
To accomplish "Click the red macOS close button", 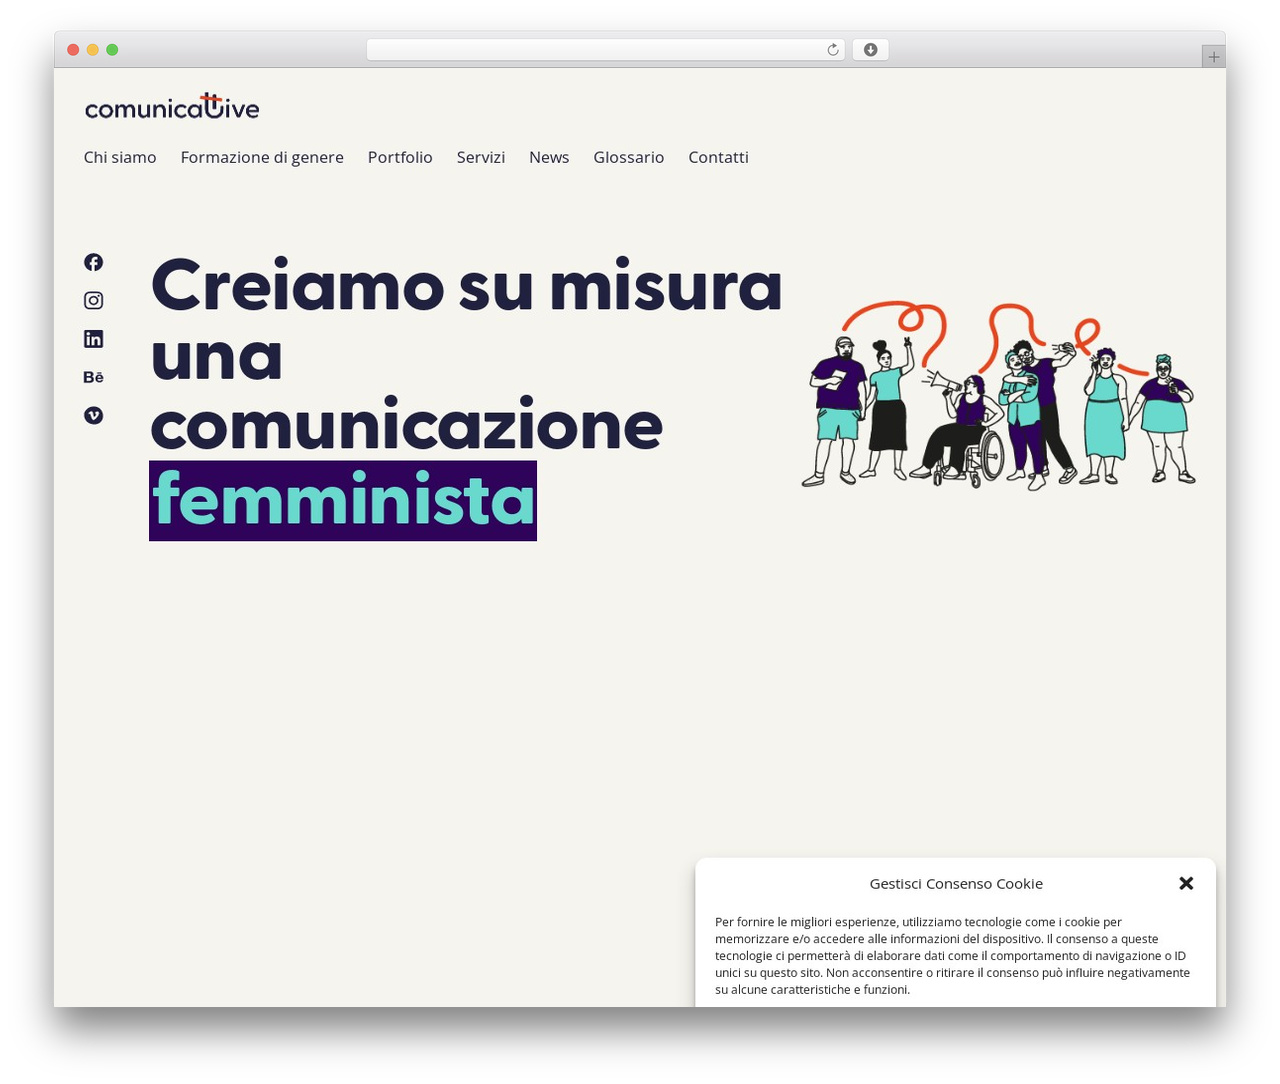I will (x=73, y=50).
